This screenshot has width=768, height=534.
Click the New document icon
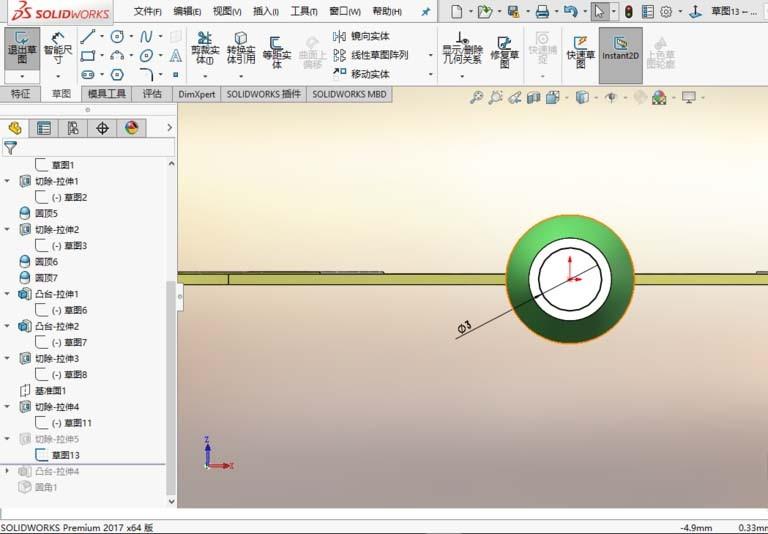(x=456, y=11)
